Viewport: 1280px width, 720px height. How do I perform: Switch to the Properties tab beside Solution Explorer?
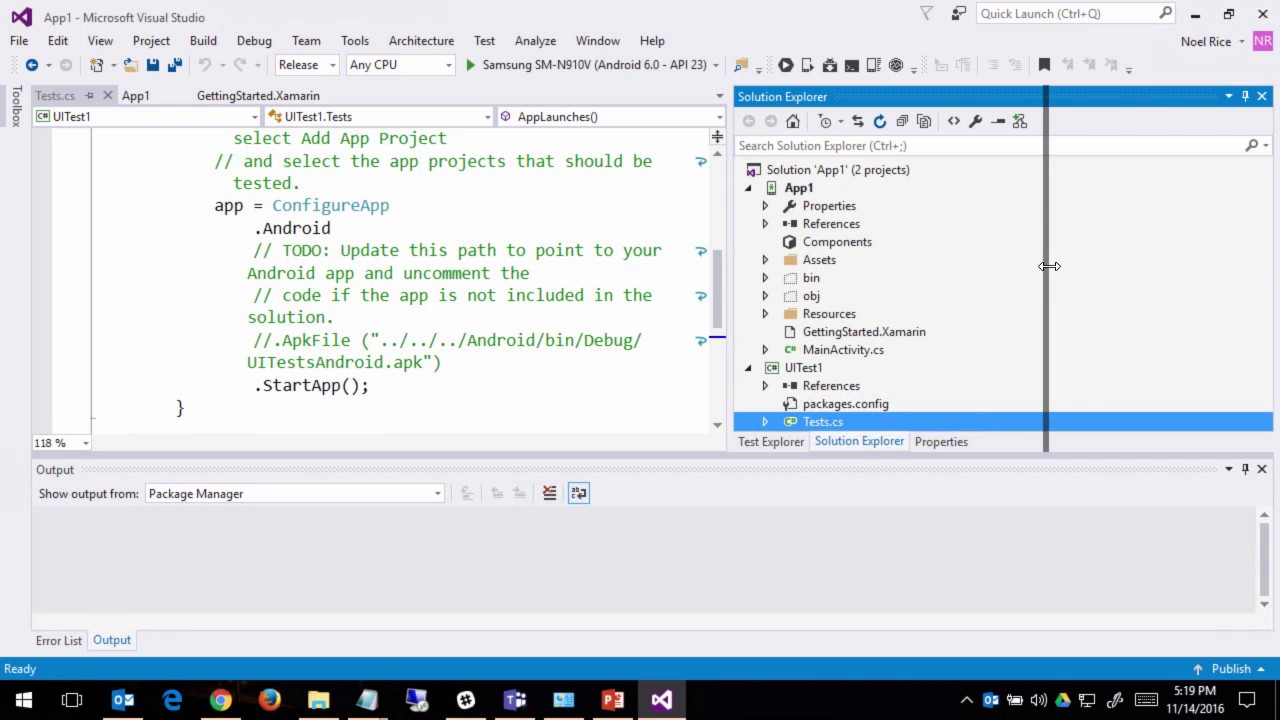(x=941, y=442)
